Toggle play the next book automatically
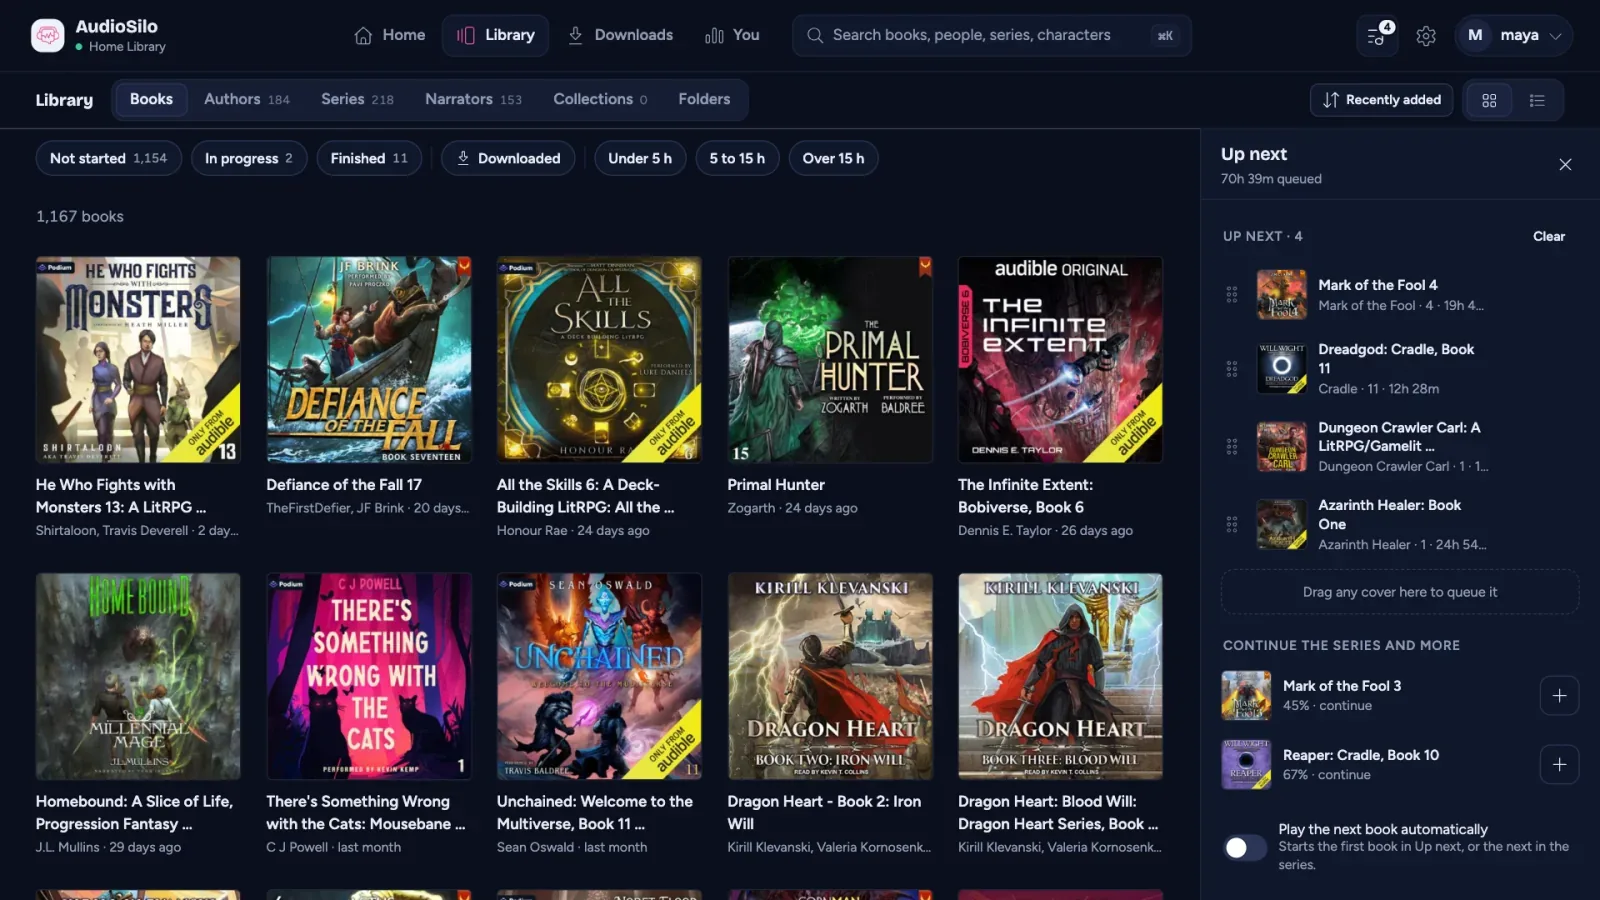This screenshot has height=900, width=1600. click(x=1245, y=847)
